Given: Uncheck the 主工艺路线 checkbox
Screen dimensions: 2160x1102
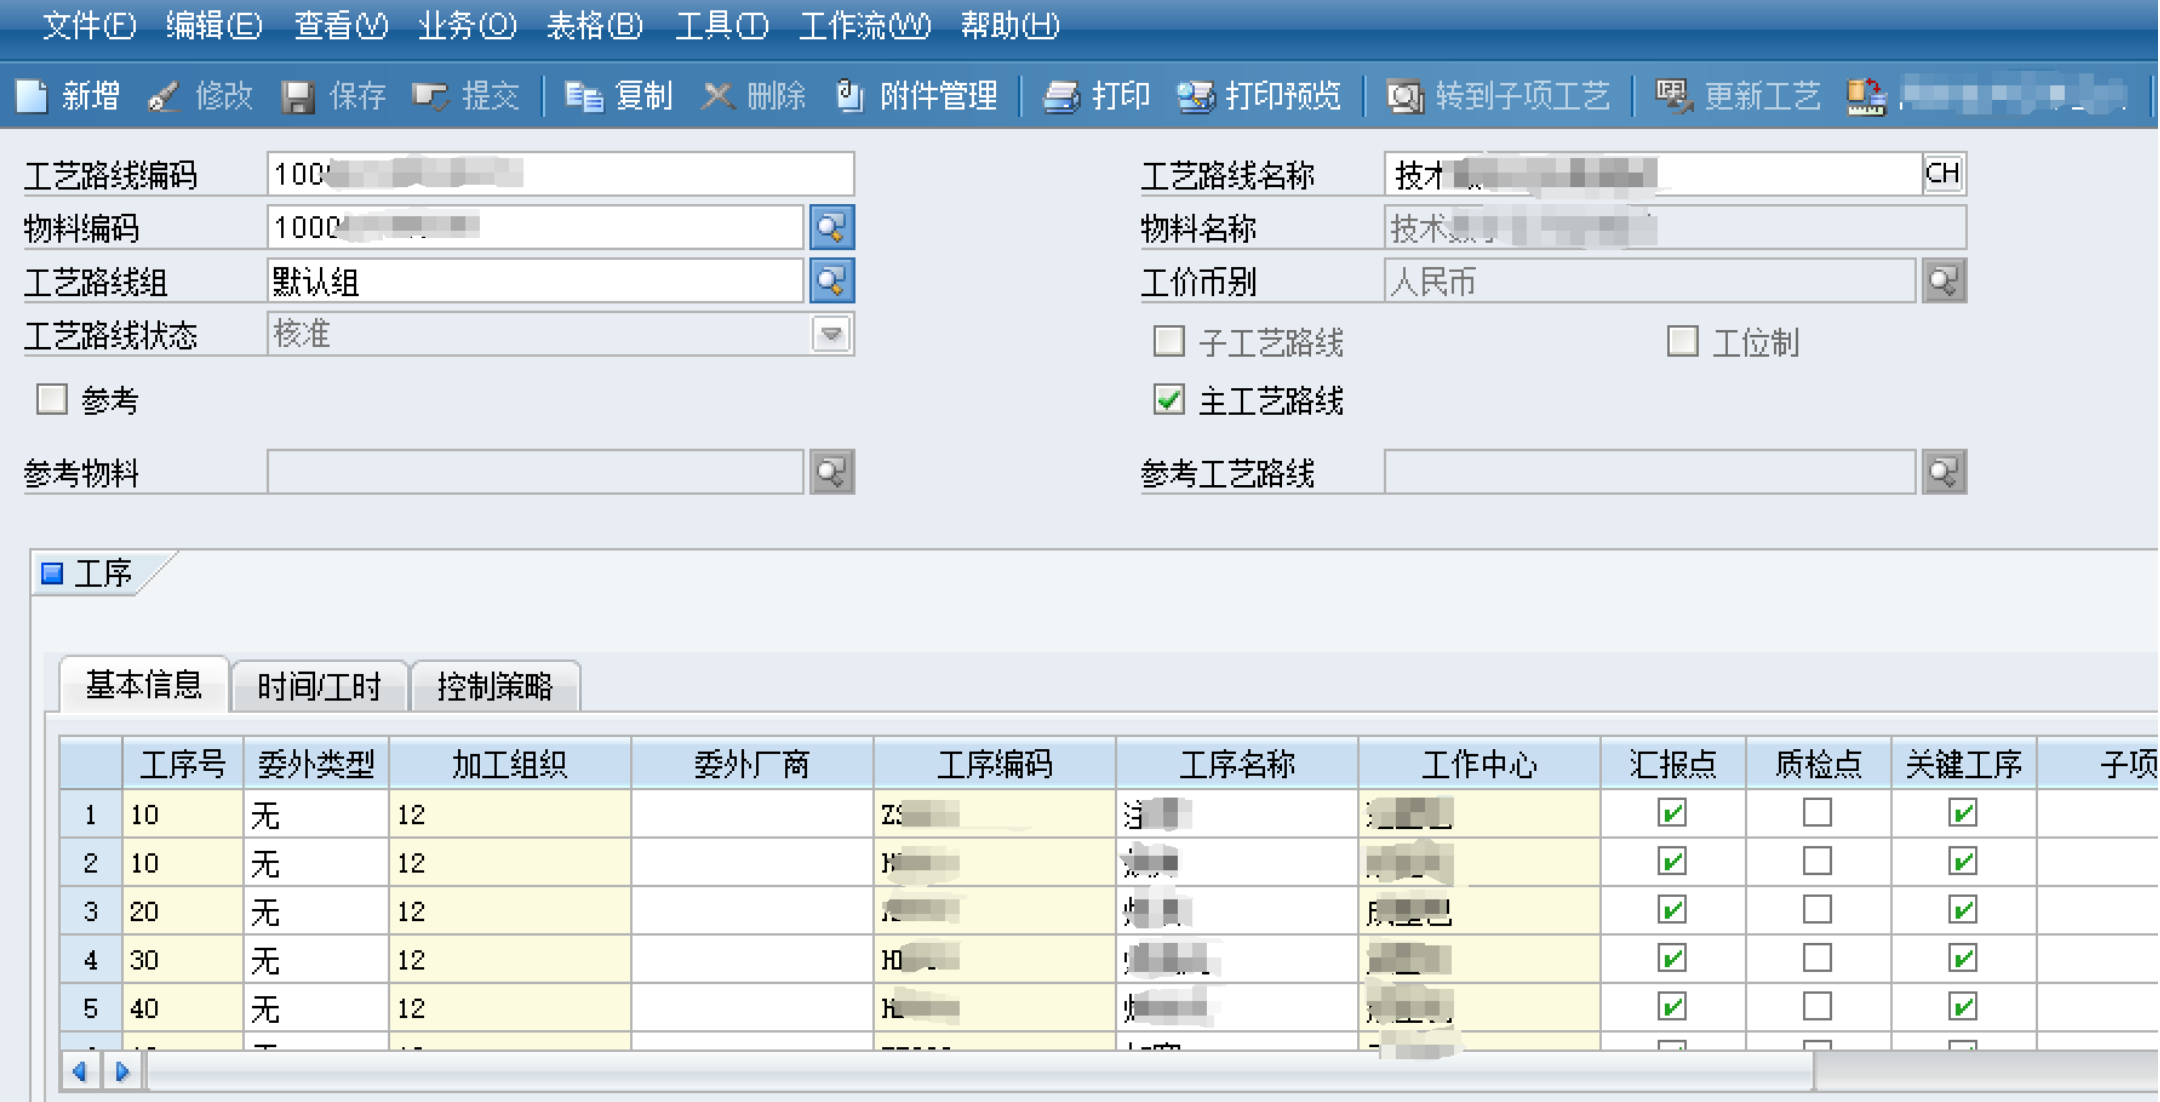Looking at the screenshot, I should pos(1168,401).
